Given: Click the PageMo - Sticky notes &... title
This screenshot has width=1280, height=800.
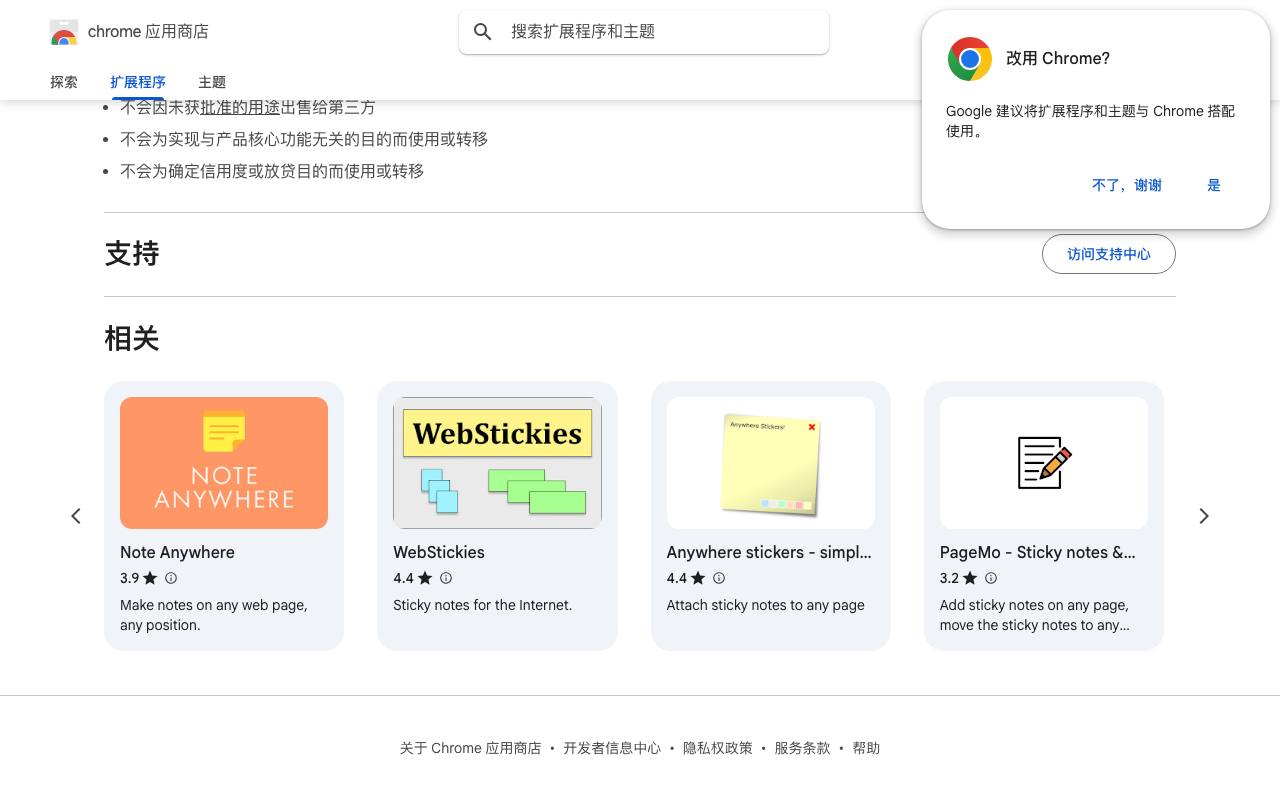Looking at the screenshot, I should tap(1038, 552).
